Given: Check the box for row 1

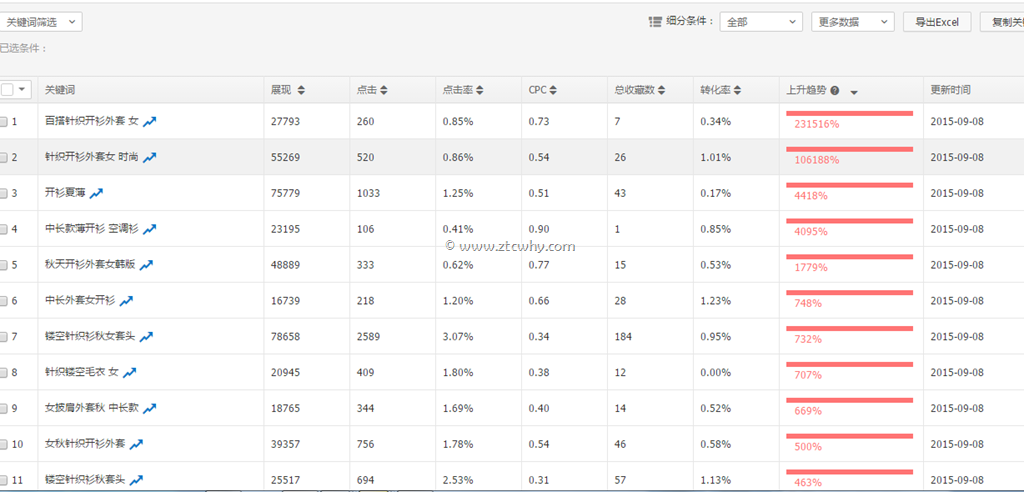Looking at the screenshot, I should pos(4,121).
